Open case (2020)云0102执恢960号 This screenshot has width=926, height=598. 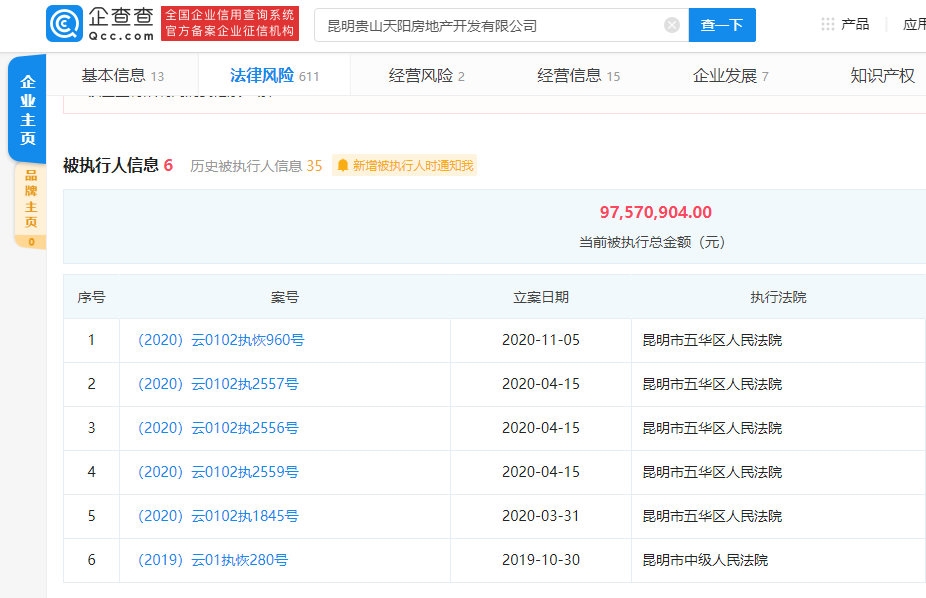(220, 340)
